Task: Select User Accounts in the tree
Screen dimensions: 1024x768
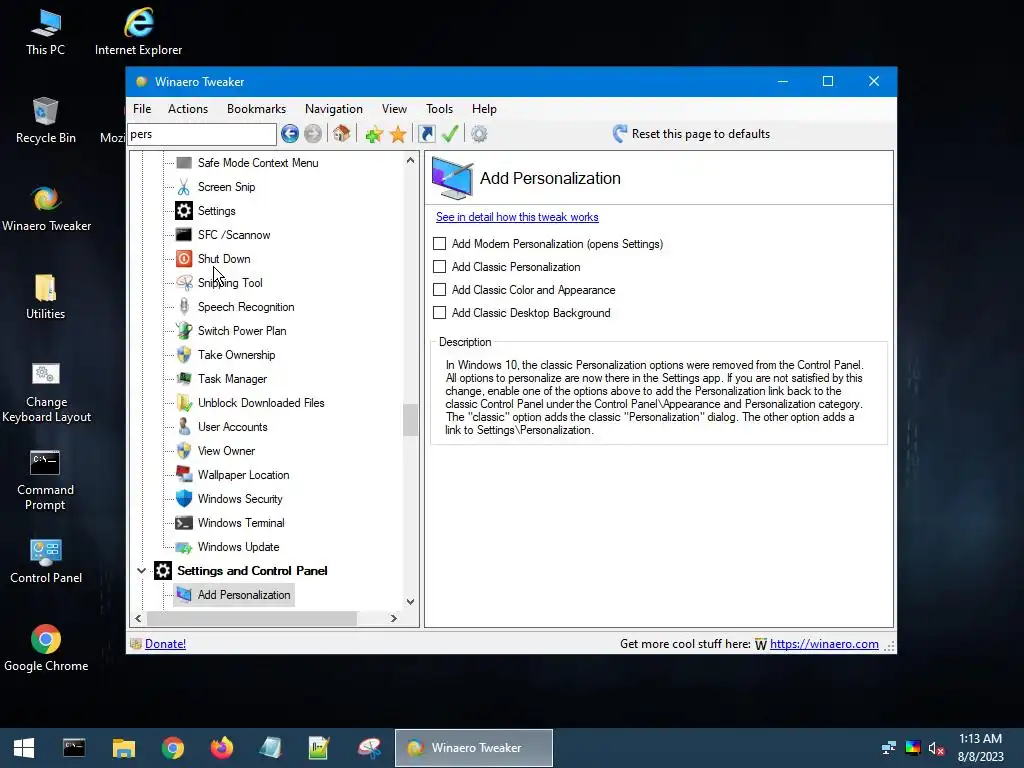Action: (x=232, y=427)
